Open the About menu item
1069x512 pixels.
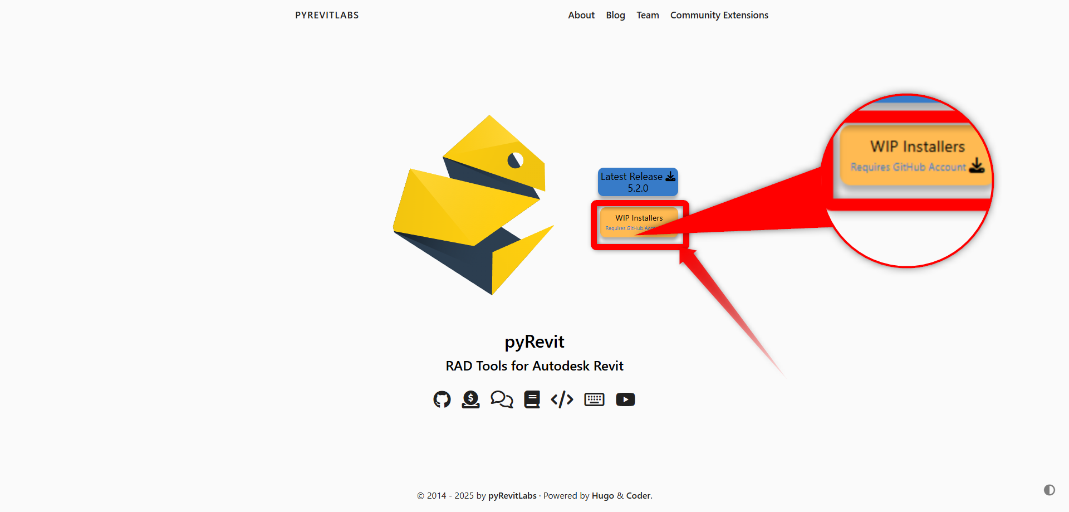pyautogui.click(x=582, y=15)
